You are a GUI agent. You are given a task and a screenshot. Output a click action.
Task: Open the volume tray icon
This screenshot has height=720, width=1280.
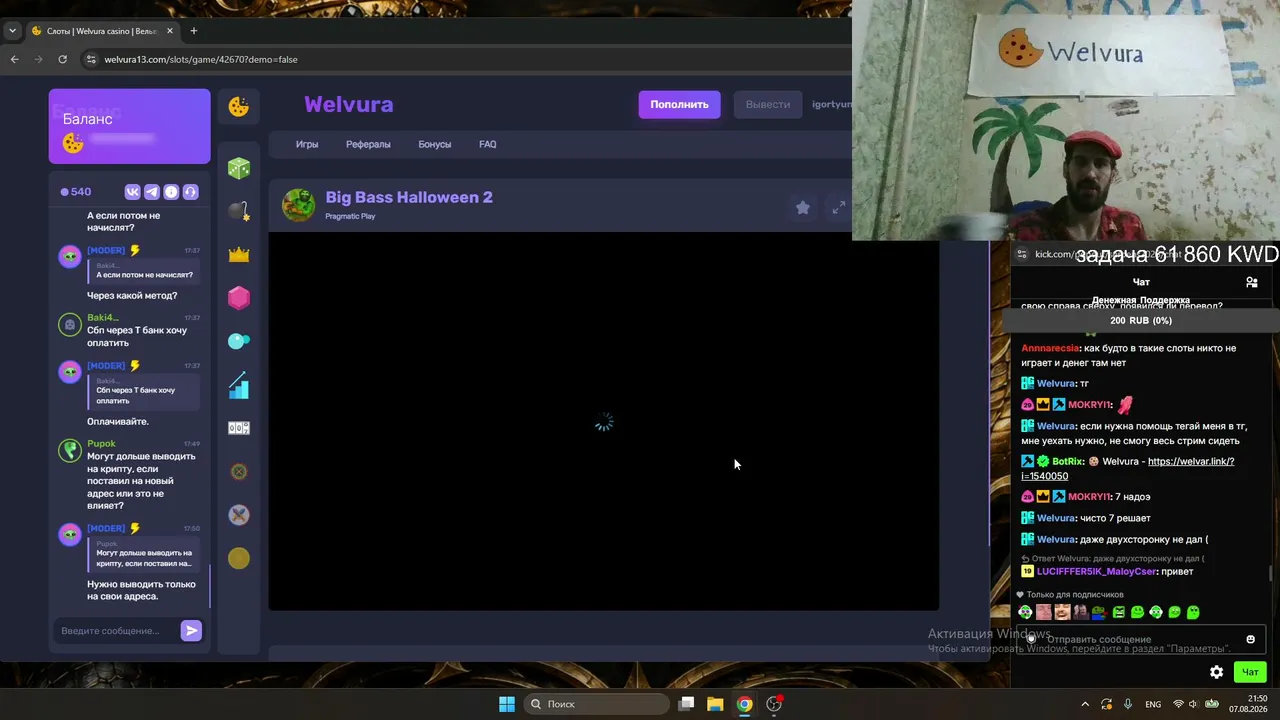[x=1192, y=704]
